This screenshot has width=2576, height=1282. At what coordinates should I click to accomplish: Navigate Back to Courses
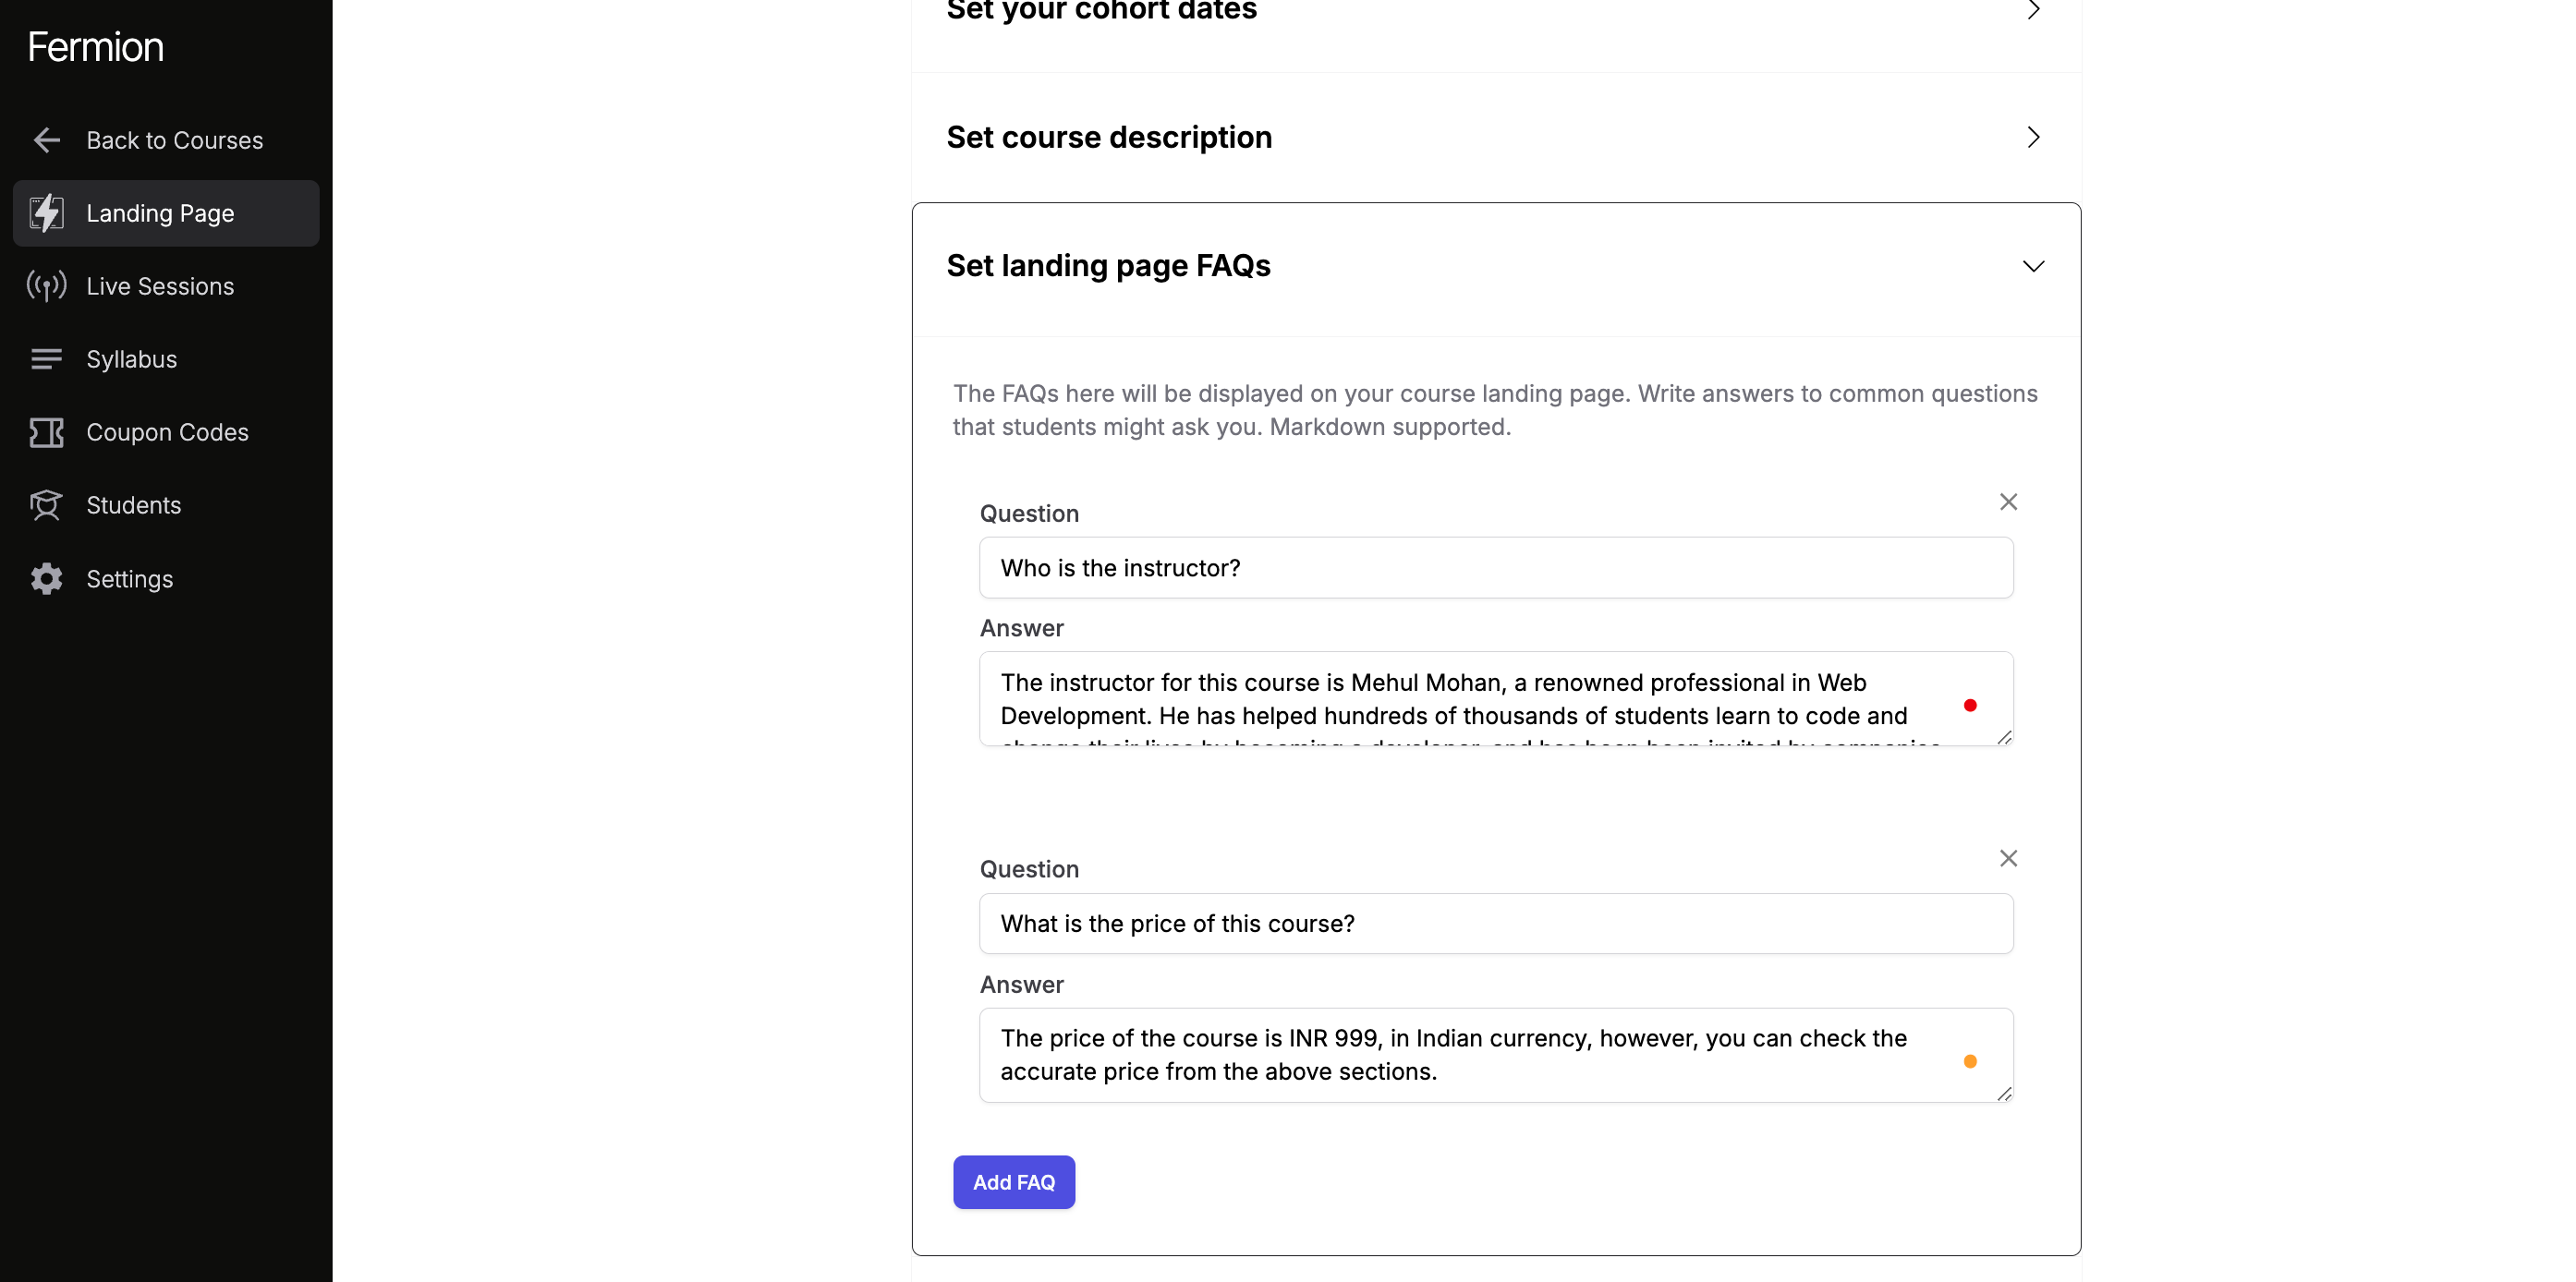click(x=174, y=140)
